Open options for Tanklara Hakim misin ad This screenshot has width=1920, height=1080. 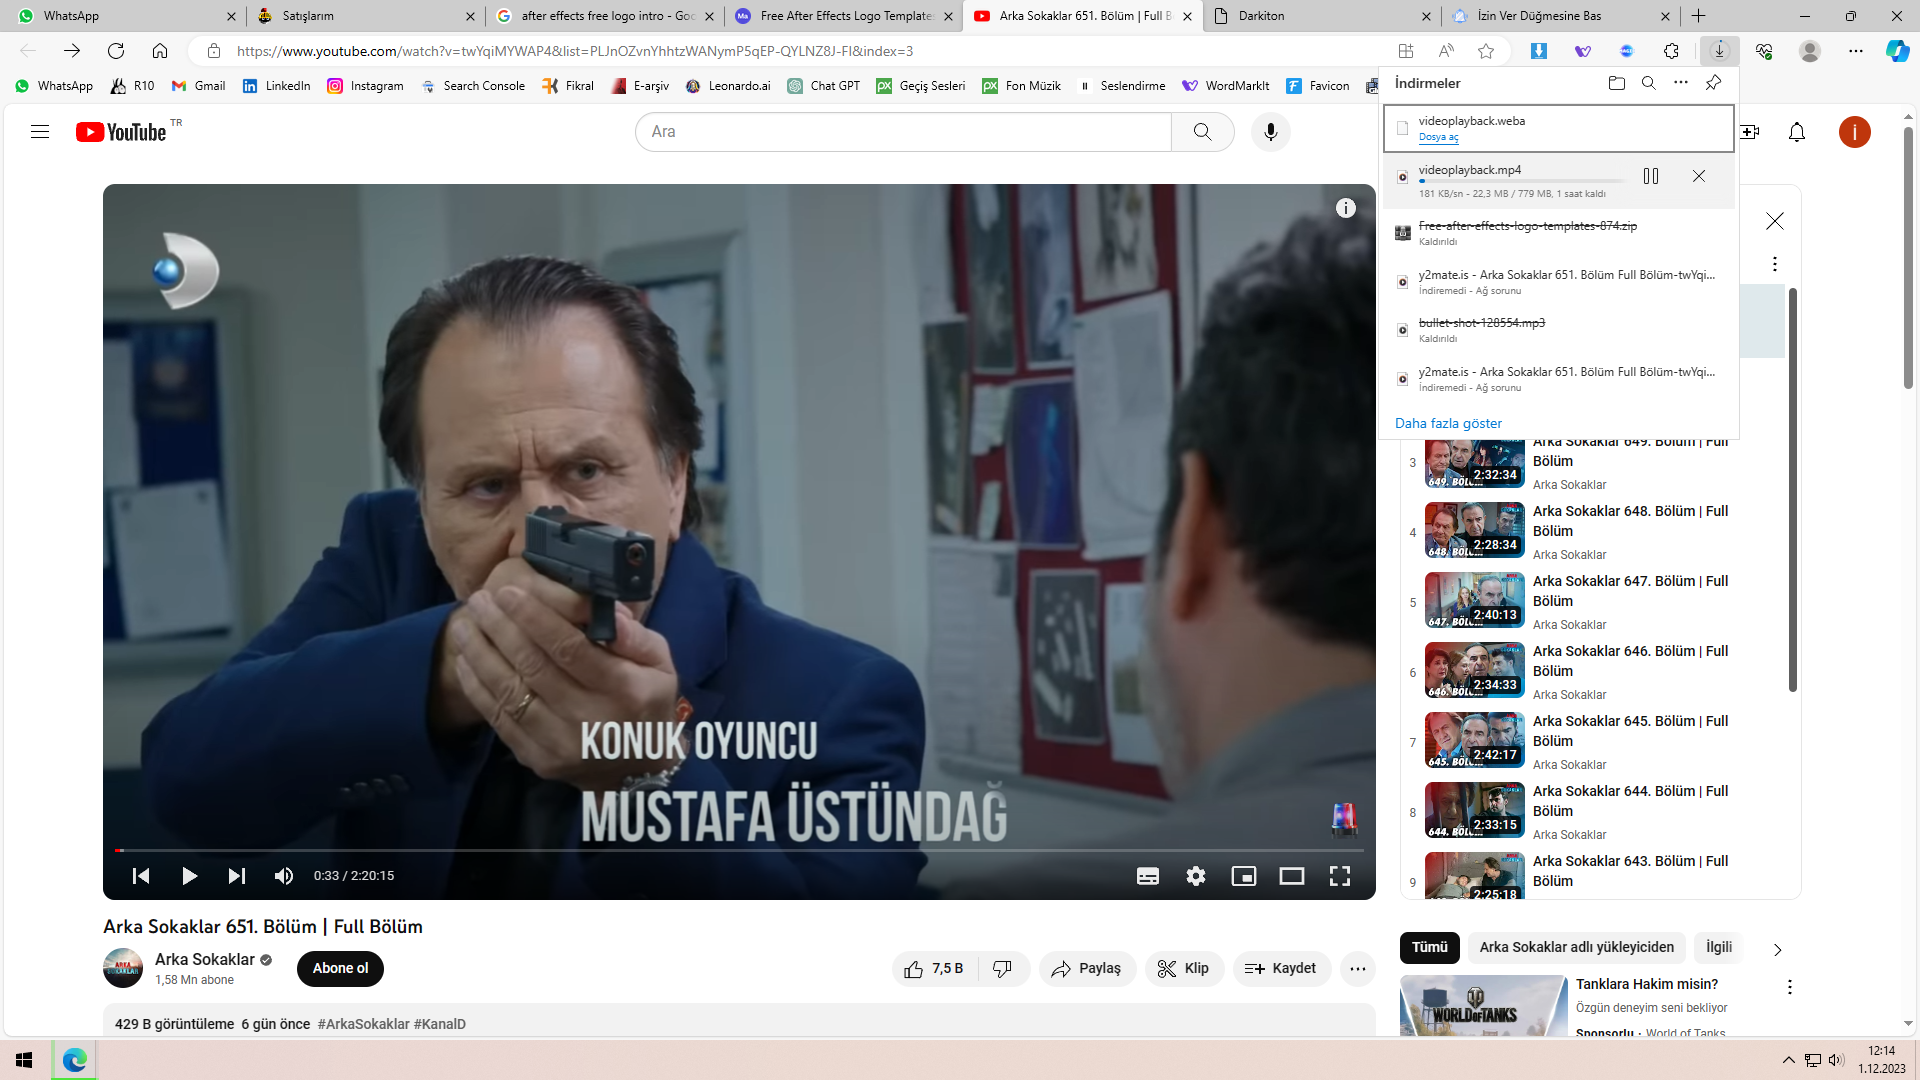[x=1789, y=988]
